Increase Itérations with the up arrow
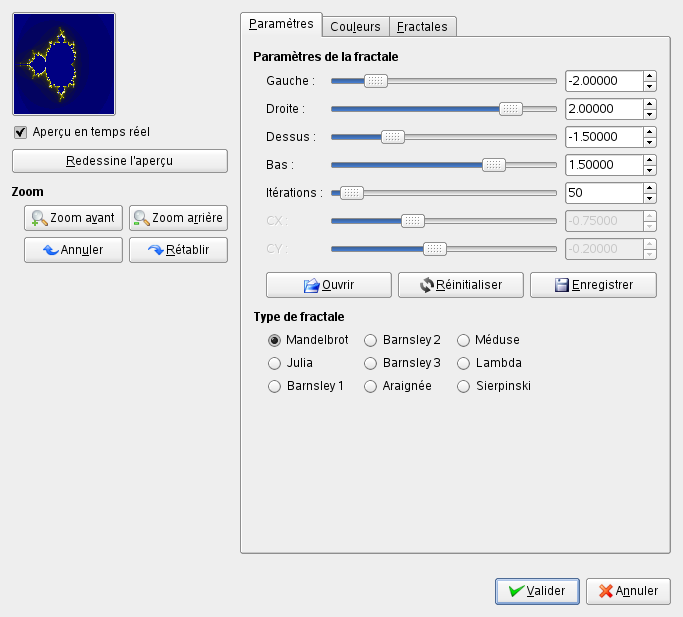The width and height of the screenshot is (683, 617). [649, 188]
